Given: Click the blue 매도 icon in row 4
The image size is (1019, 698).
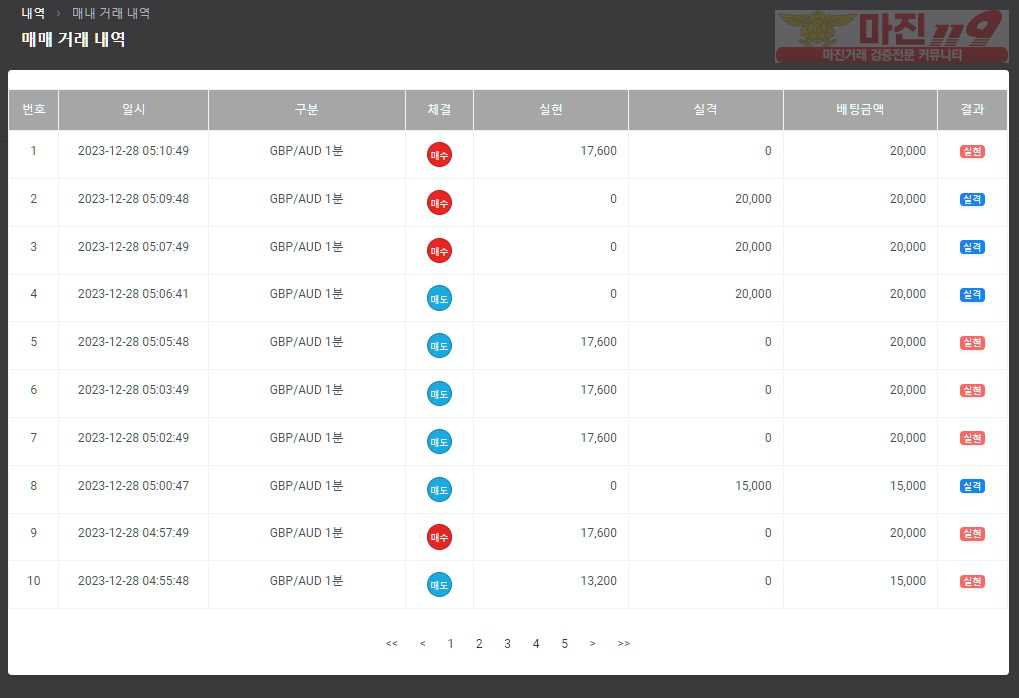Looking at the screenshot, I should pyautogui.click(x=439, y=298).
